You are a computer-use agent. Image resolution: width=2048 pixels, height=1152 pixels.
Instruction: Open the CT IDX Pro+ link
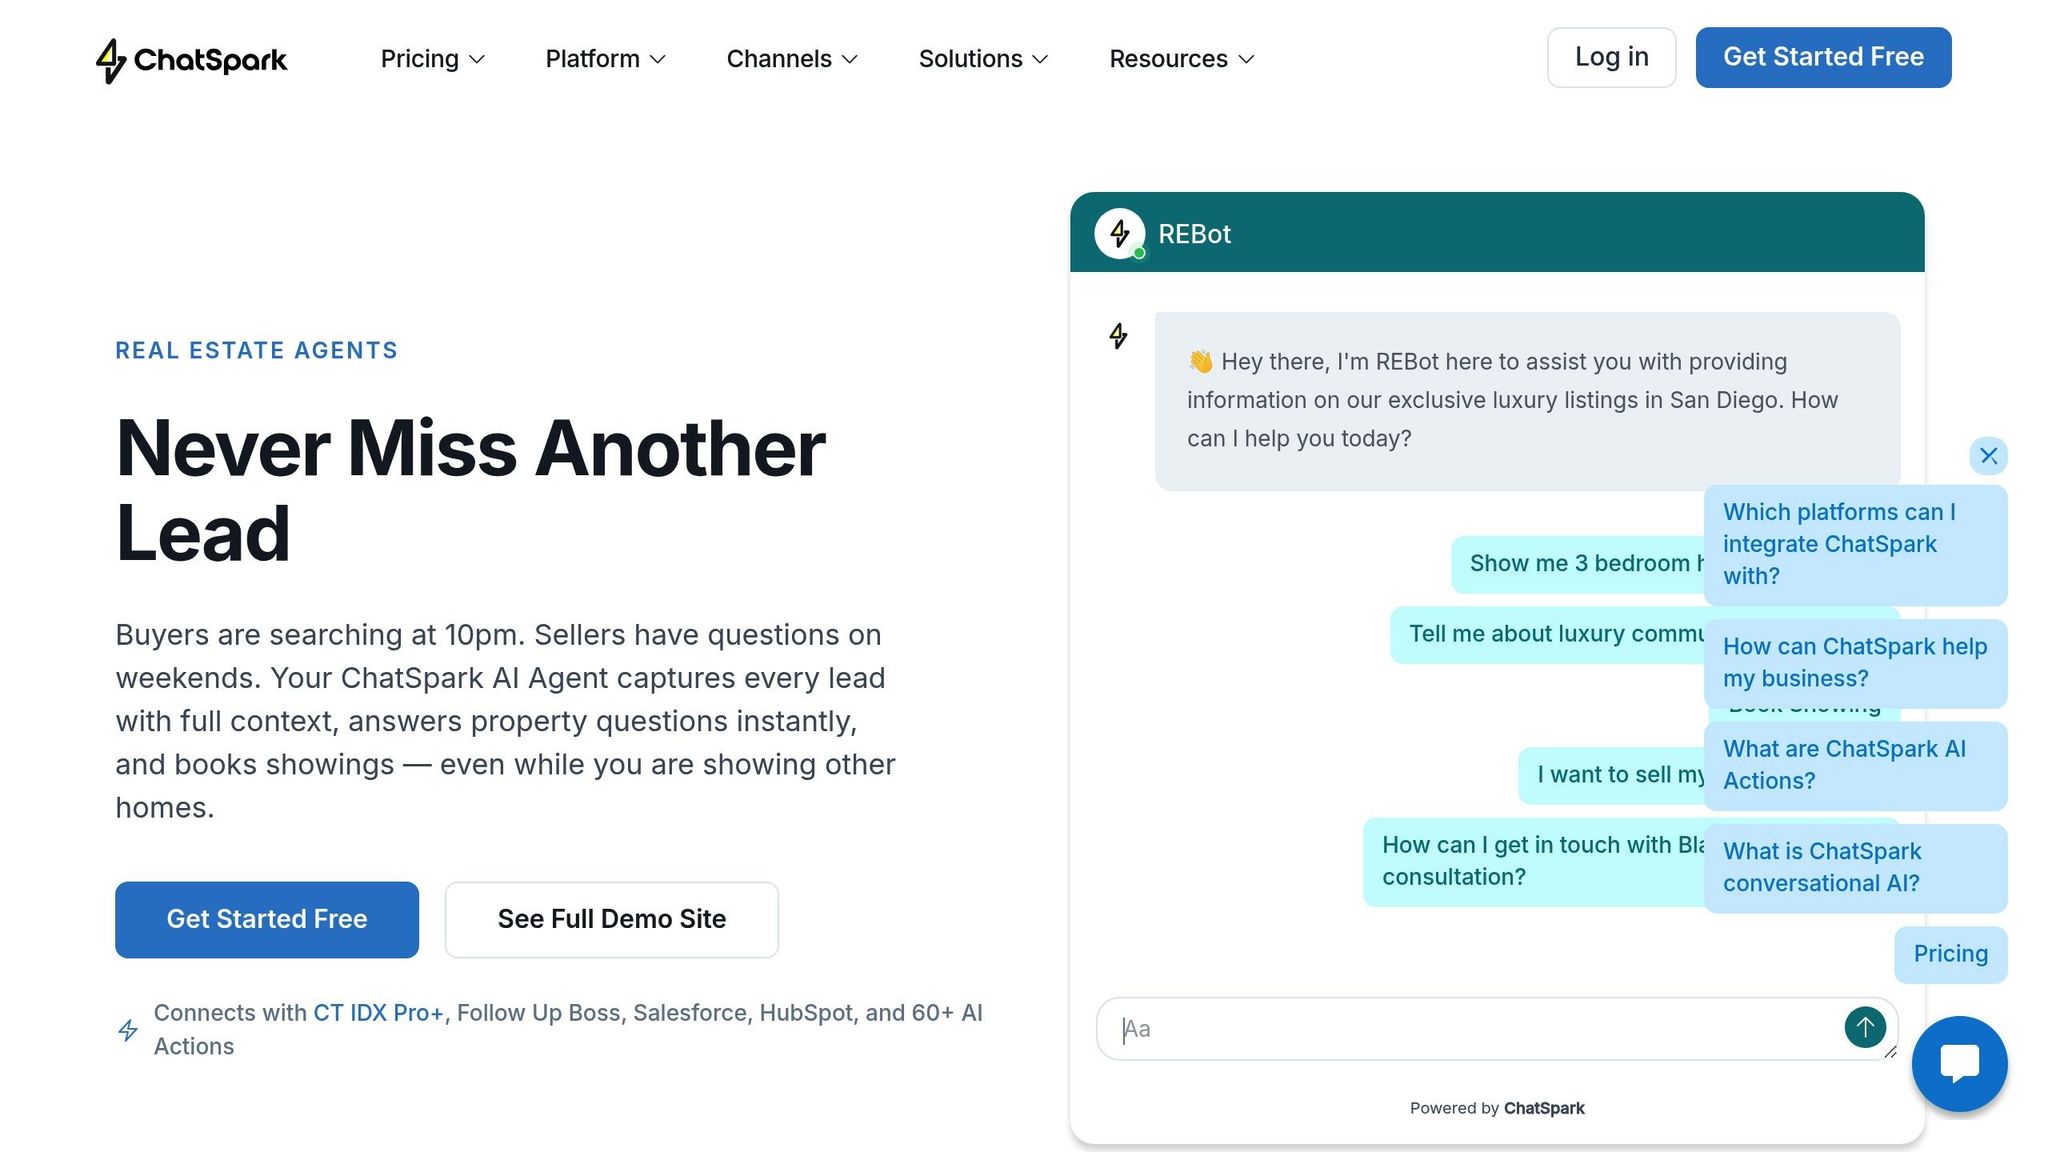click(x=378, y=1012)
